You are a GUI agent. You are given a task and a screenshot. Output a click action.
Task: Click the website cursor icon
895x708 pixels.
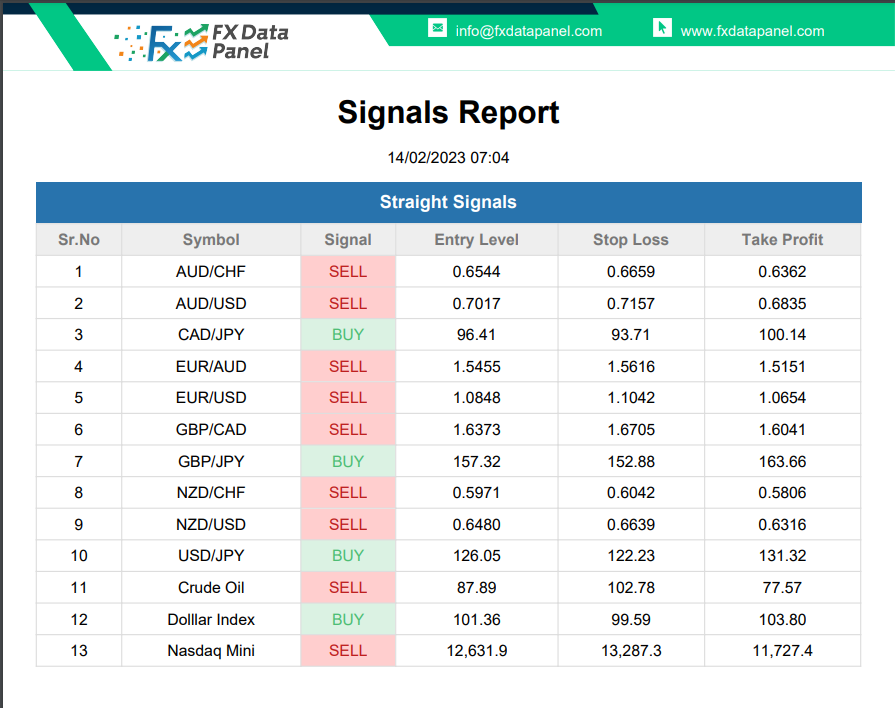662,27
